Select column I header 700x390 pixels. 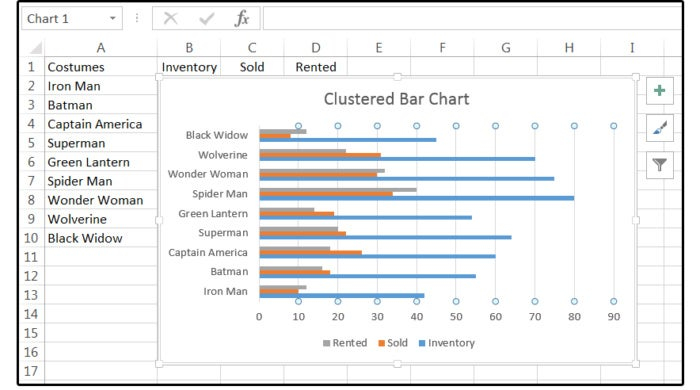tap(632, 48)
